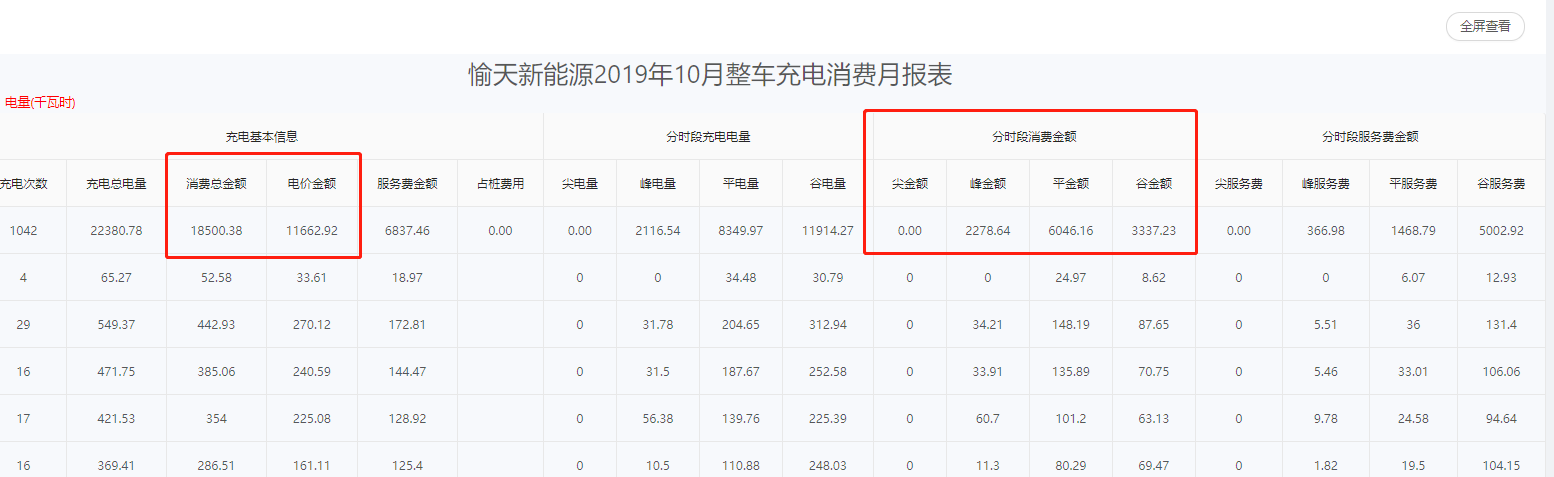Select the cell with value 11662.92
1554x477 pixels.
click(x=312, y=231)
